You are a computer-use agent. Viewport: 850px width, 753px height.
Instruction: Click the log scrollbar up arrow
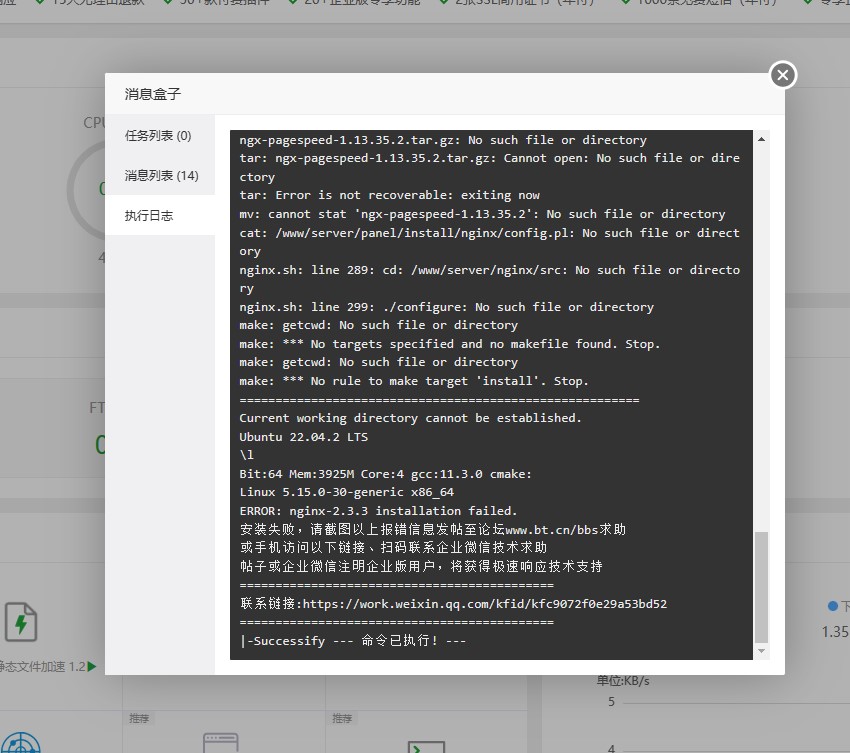[761, 139]
